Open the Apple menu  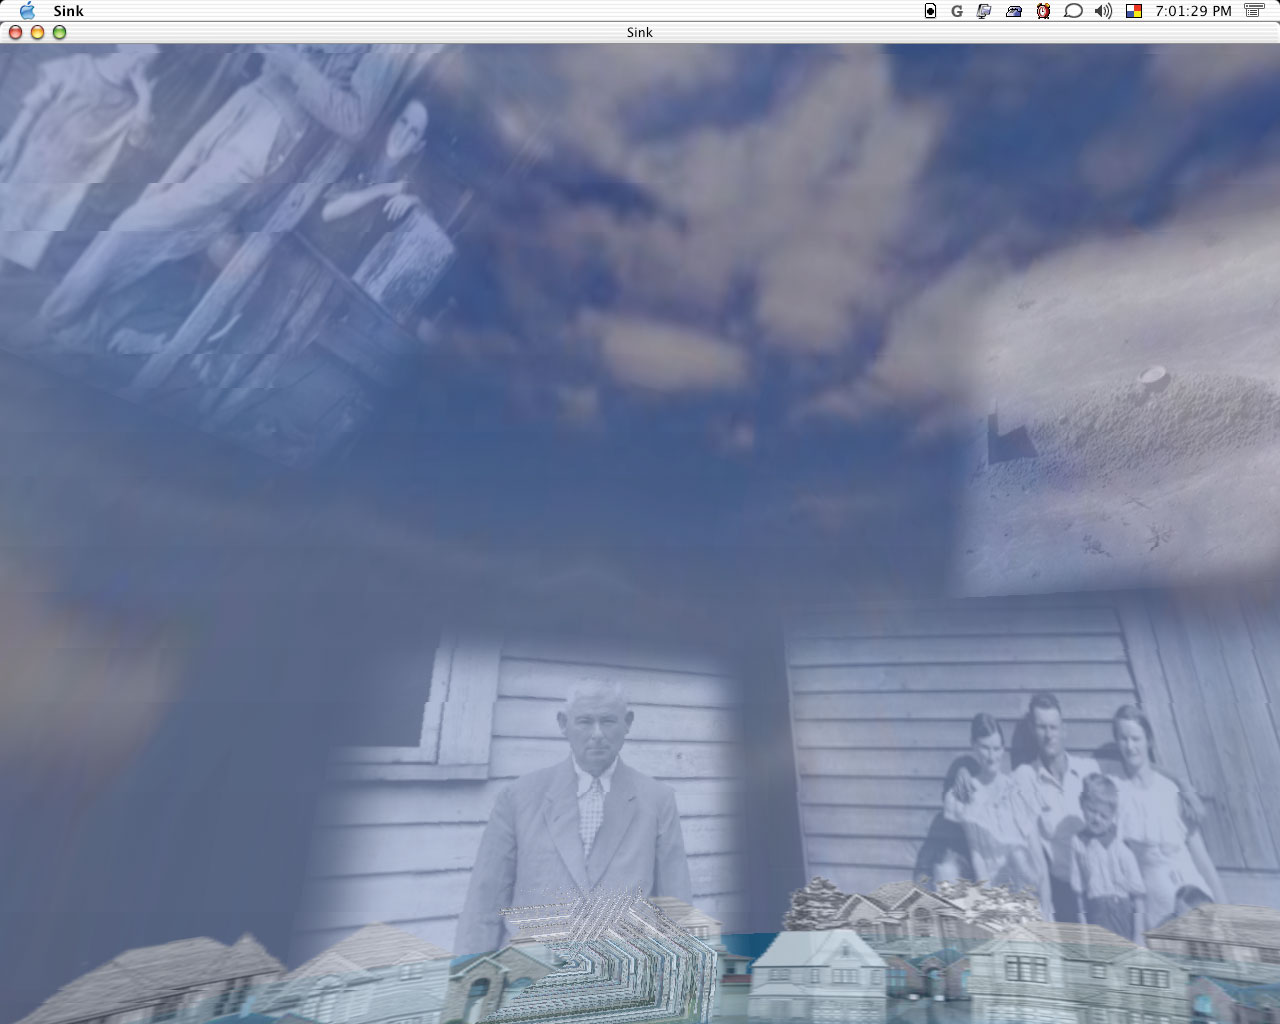click(x=27, y=11)
